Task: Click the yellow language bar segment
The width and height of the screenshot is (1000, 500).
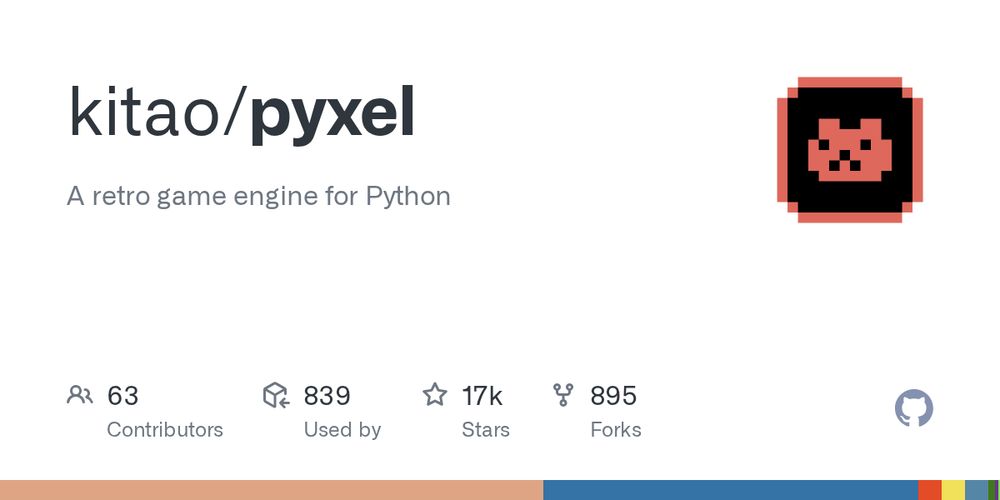Action: [x=953, y=490]
